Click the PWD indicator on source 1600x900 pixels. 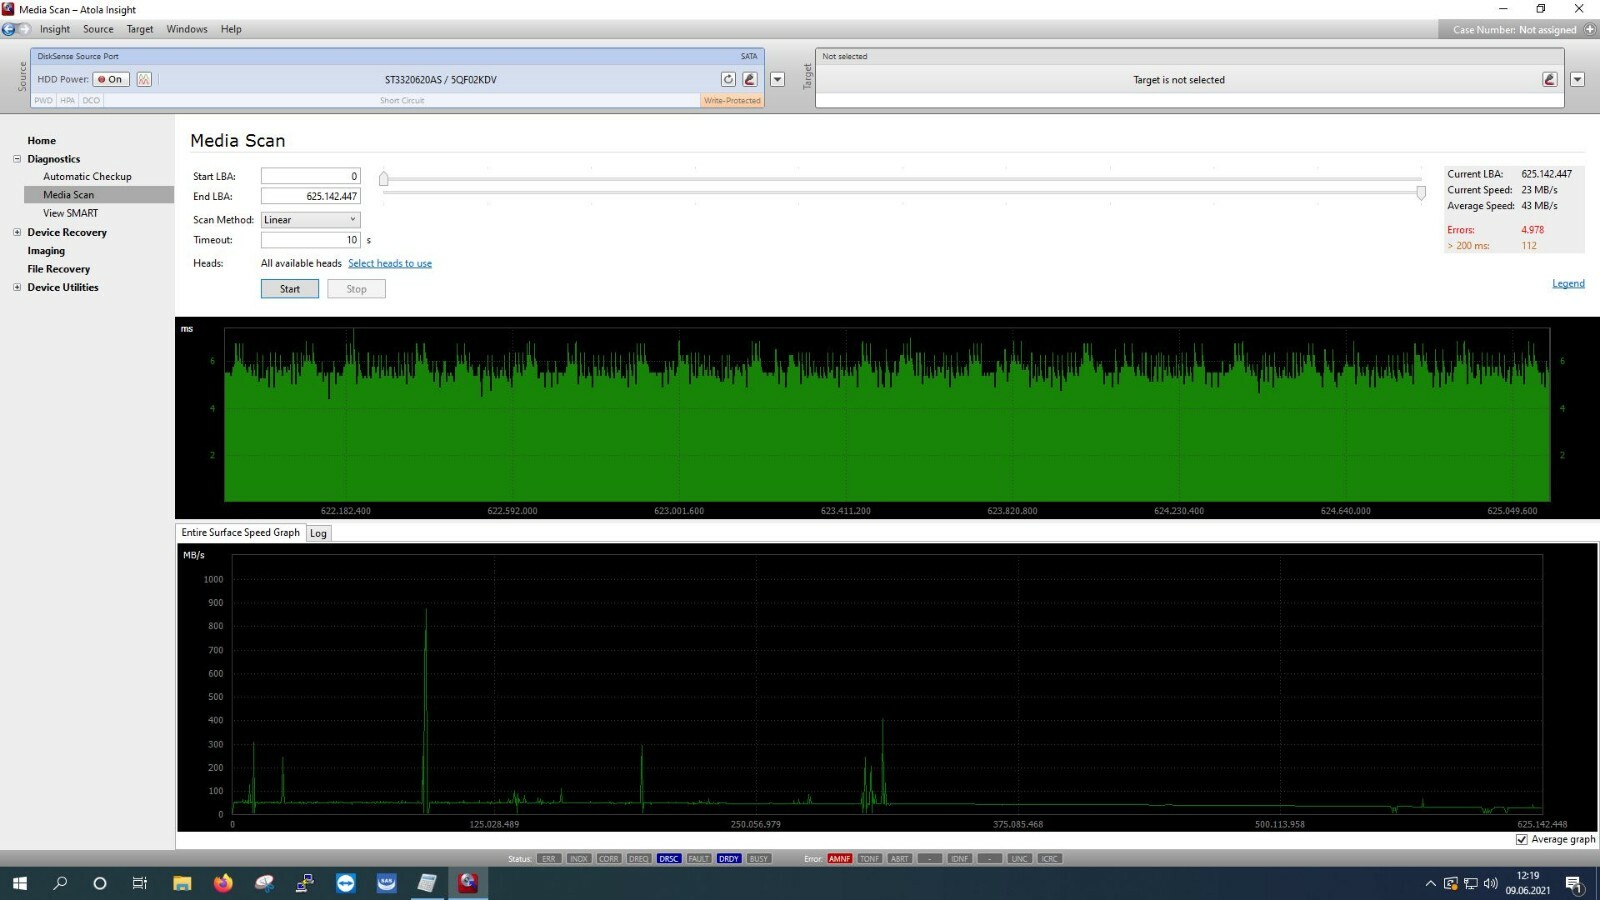pyautogui.click(x=44, y=100)
